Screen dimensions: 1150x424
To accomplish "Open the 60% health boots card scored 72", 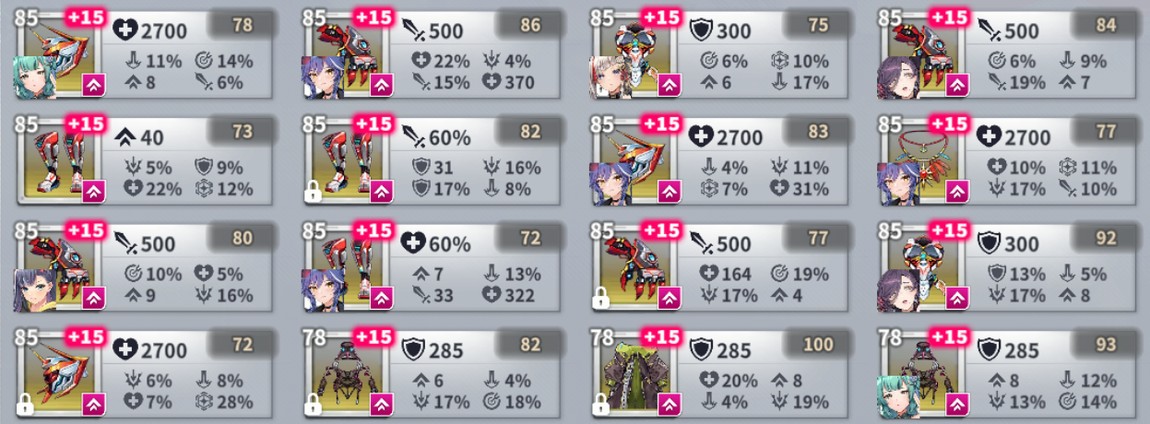I will click(x=431, y=266).
